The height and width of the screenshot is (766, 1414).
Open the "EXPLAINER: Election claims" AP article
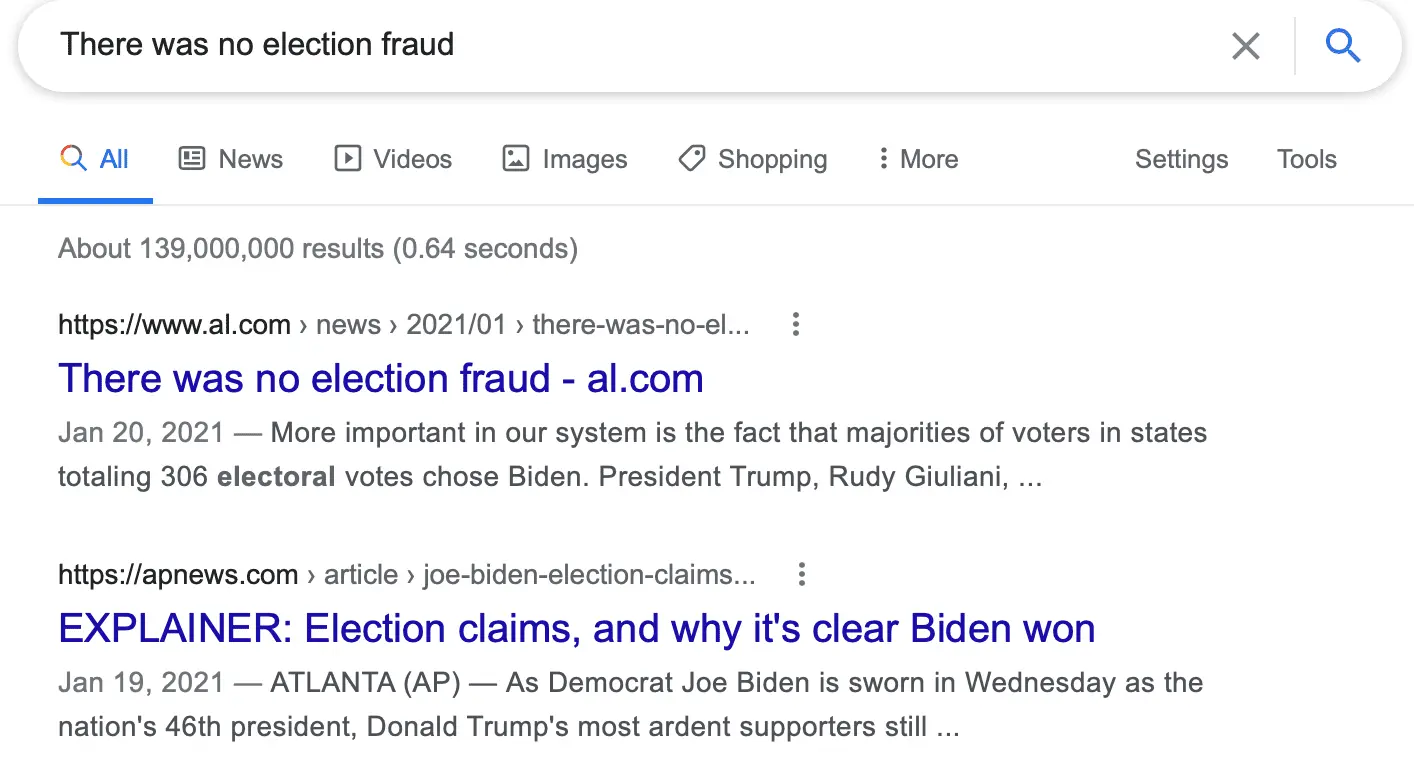(x=576, y=628)
